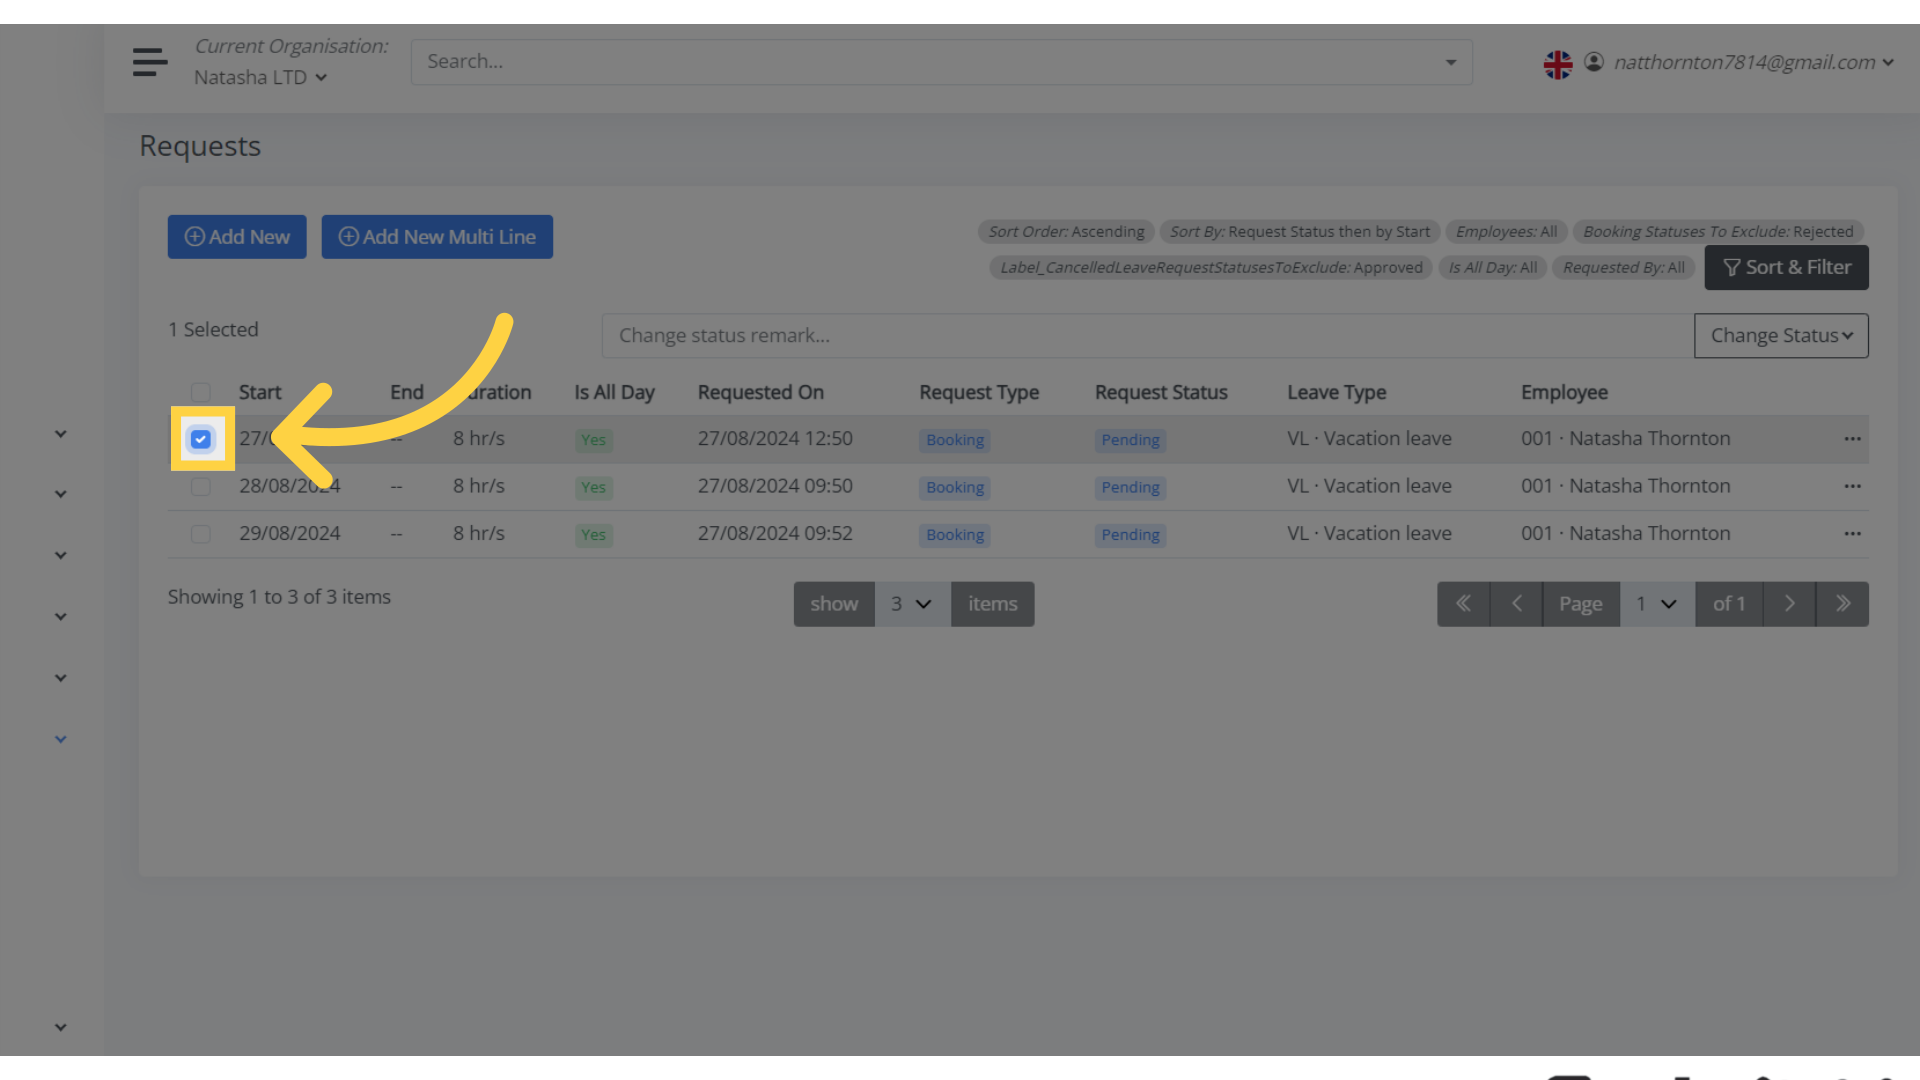This screenshot has width=1920, height=1080.
Task: Expand the topmost sidebar section chevron
Action: 60,433
